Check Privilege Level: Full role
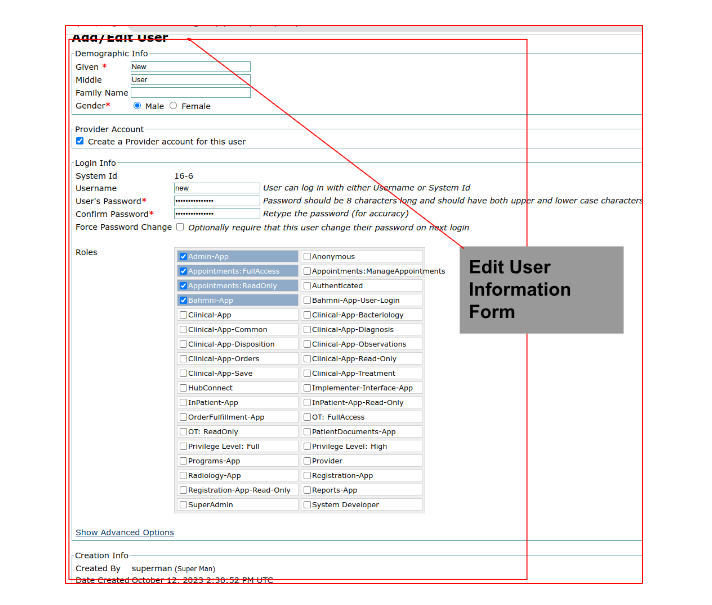 coord(183,446)
